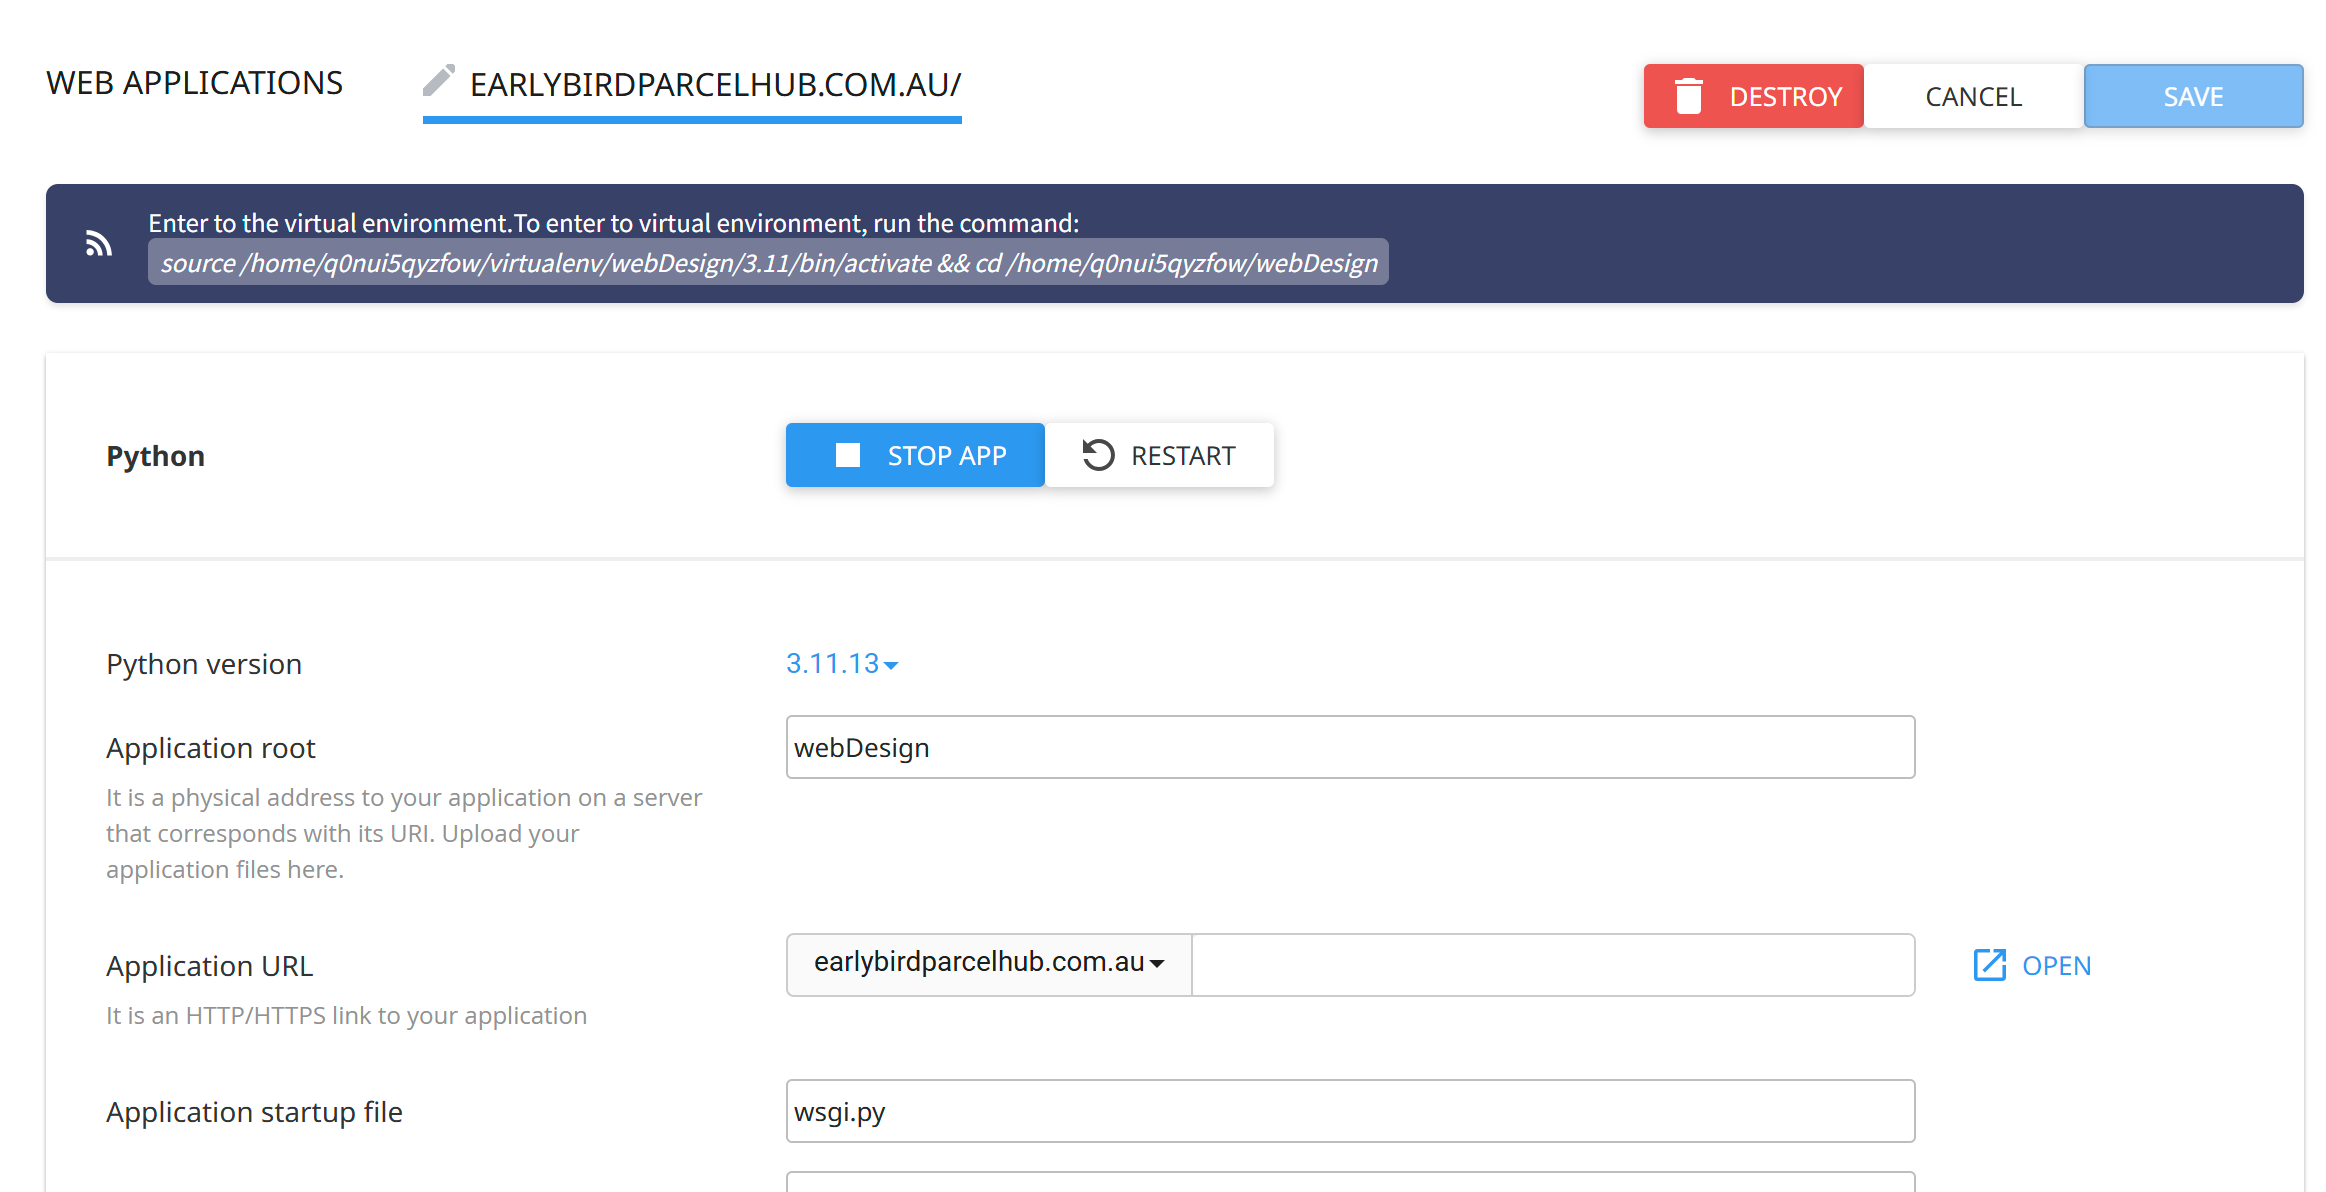Restart the Python application

(1160, 455)
